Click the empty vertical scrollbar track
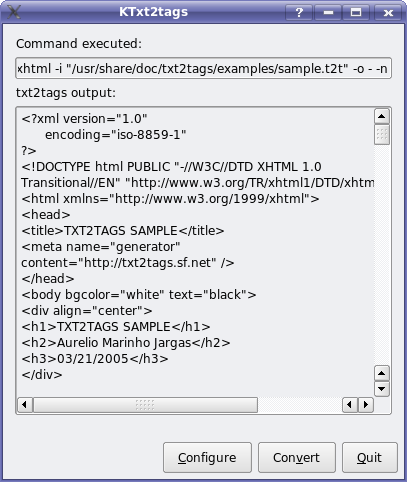The width and height of the screenshot is (407, 482). (382, 255)
